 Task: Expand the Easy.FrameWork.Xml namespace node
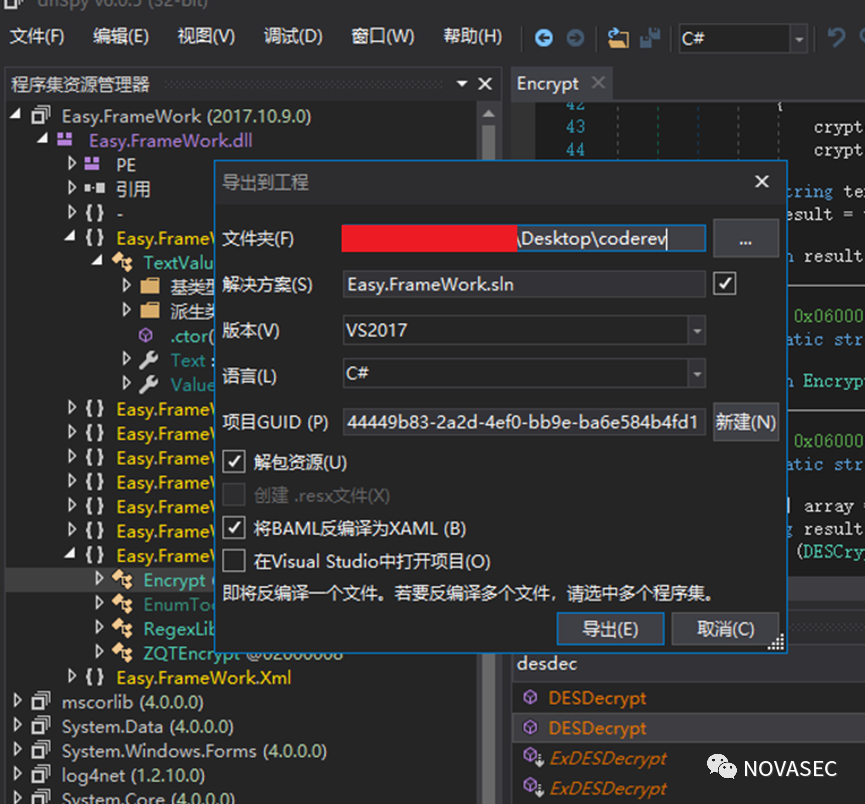[x=72, y=677]
